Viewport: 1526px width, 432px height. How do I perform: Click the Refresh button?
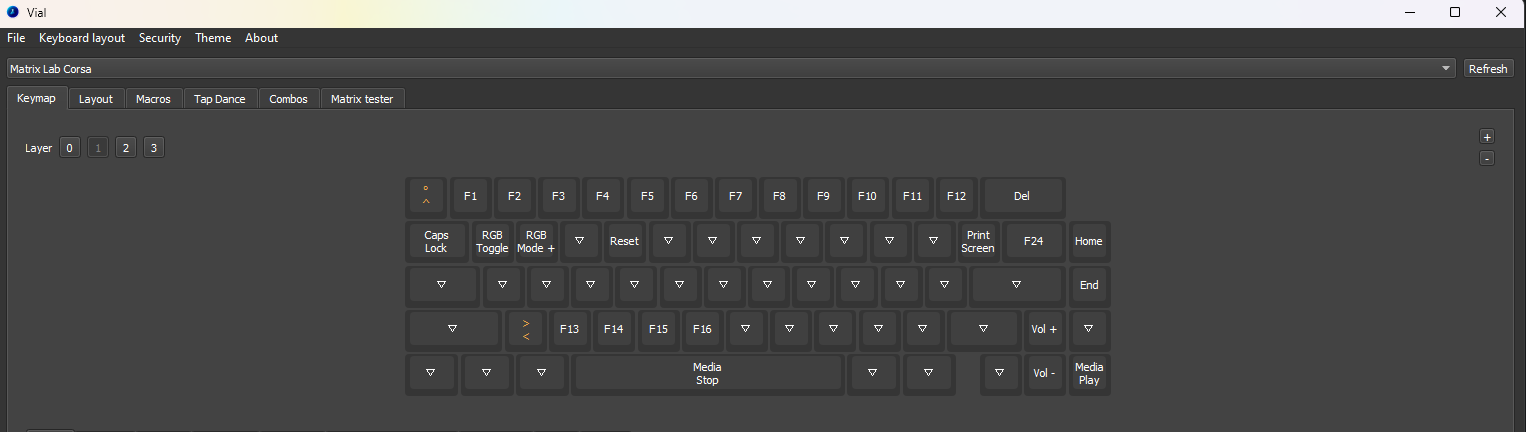(1487, 69)
